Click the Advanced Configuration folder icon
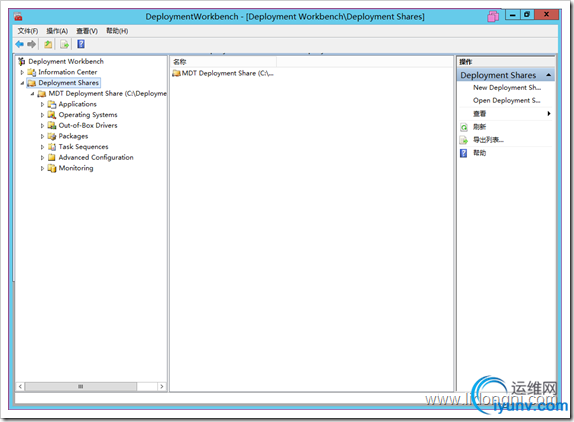 tap(52, 157)
